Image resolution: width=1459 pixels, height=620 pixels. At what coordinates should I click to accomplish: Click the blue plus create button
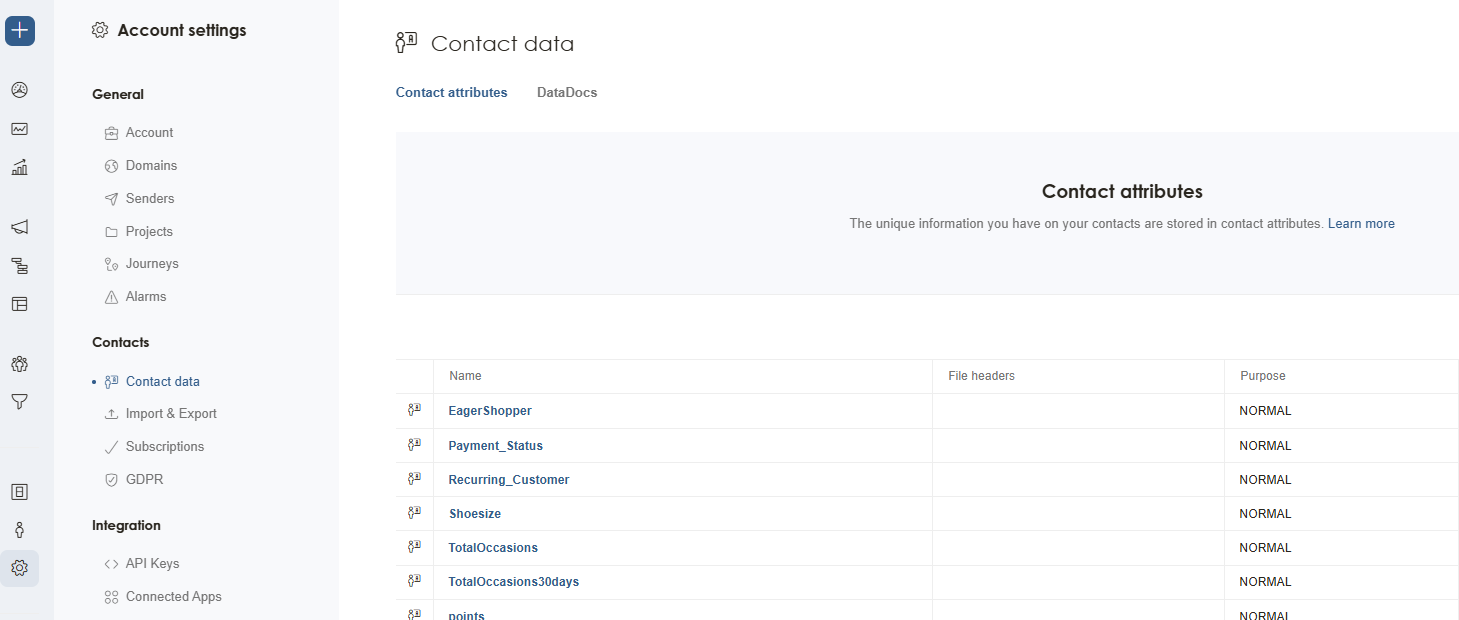point(20,31)
